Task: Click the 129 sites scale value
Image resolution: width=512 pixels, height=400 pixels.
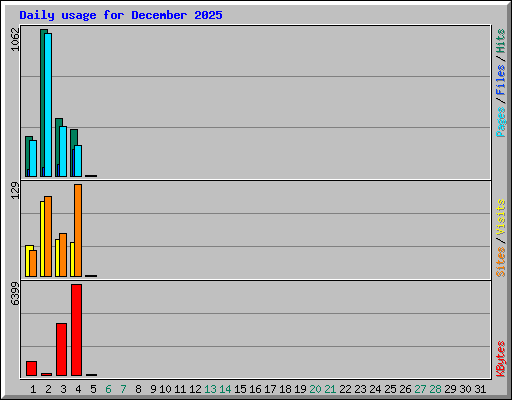Action: click(x=15, y=190)
